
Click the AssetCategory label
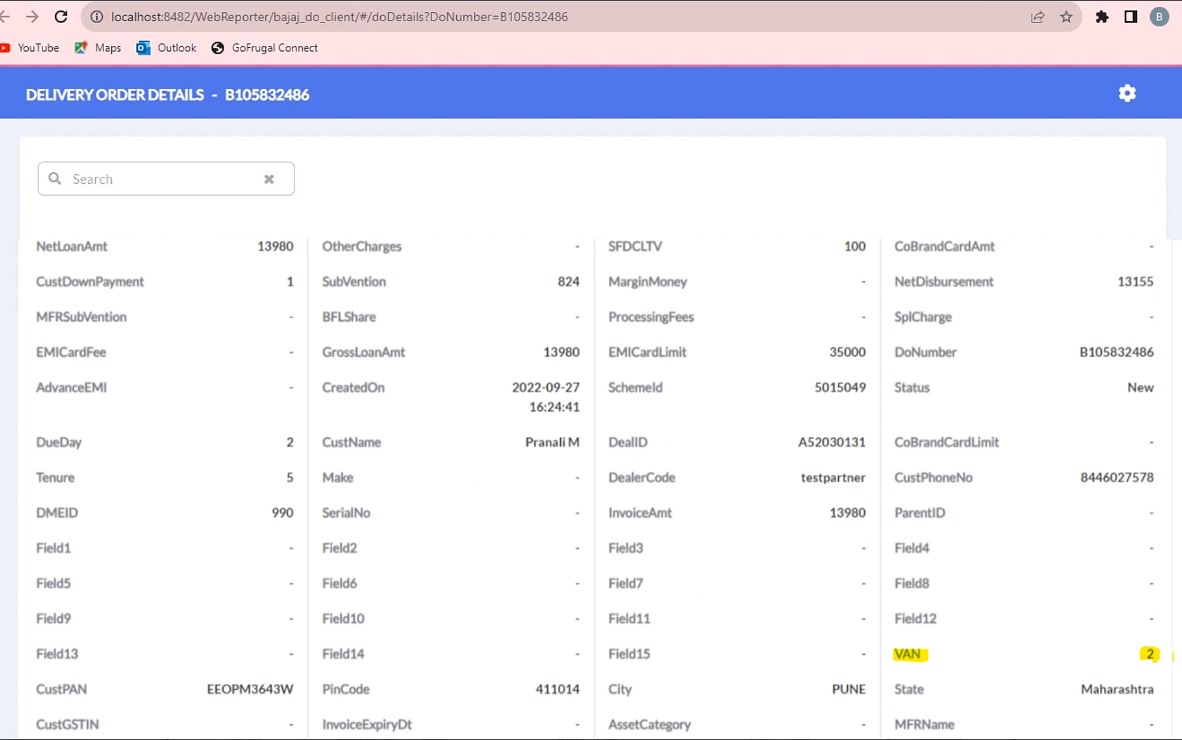coord(649,725)
